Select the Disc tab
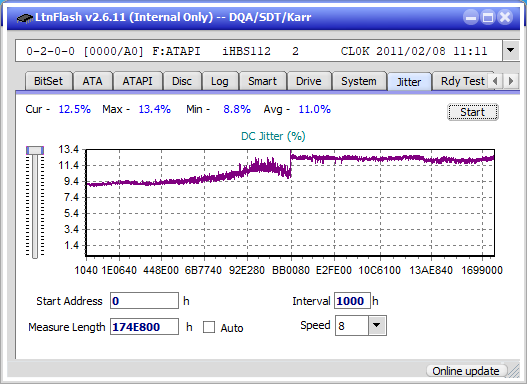Image resolution: width=527 pixels, height=384 pixels. pyautogui.click(x=182, y=81)
